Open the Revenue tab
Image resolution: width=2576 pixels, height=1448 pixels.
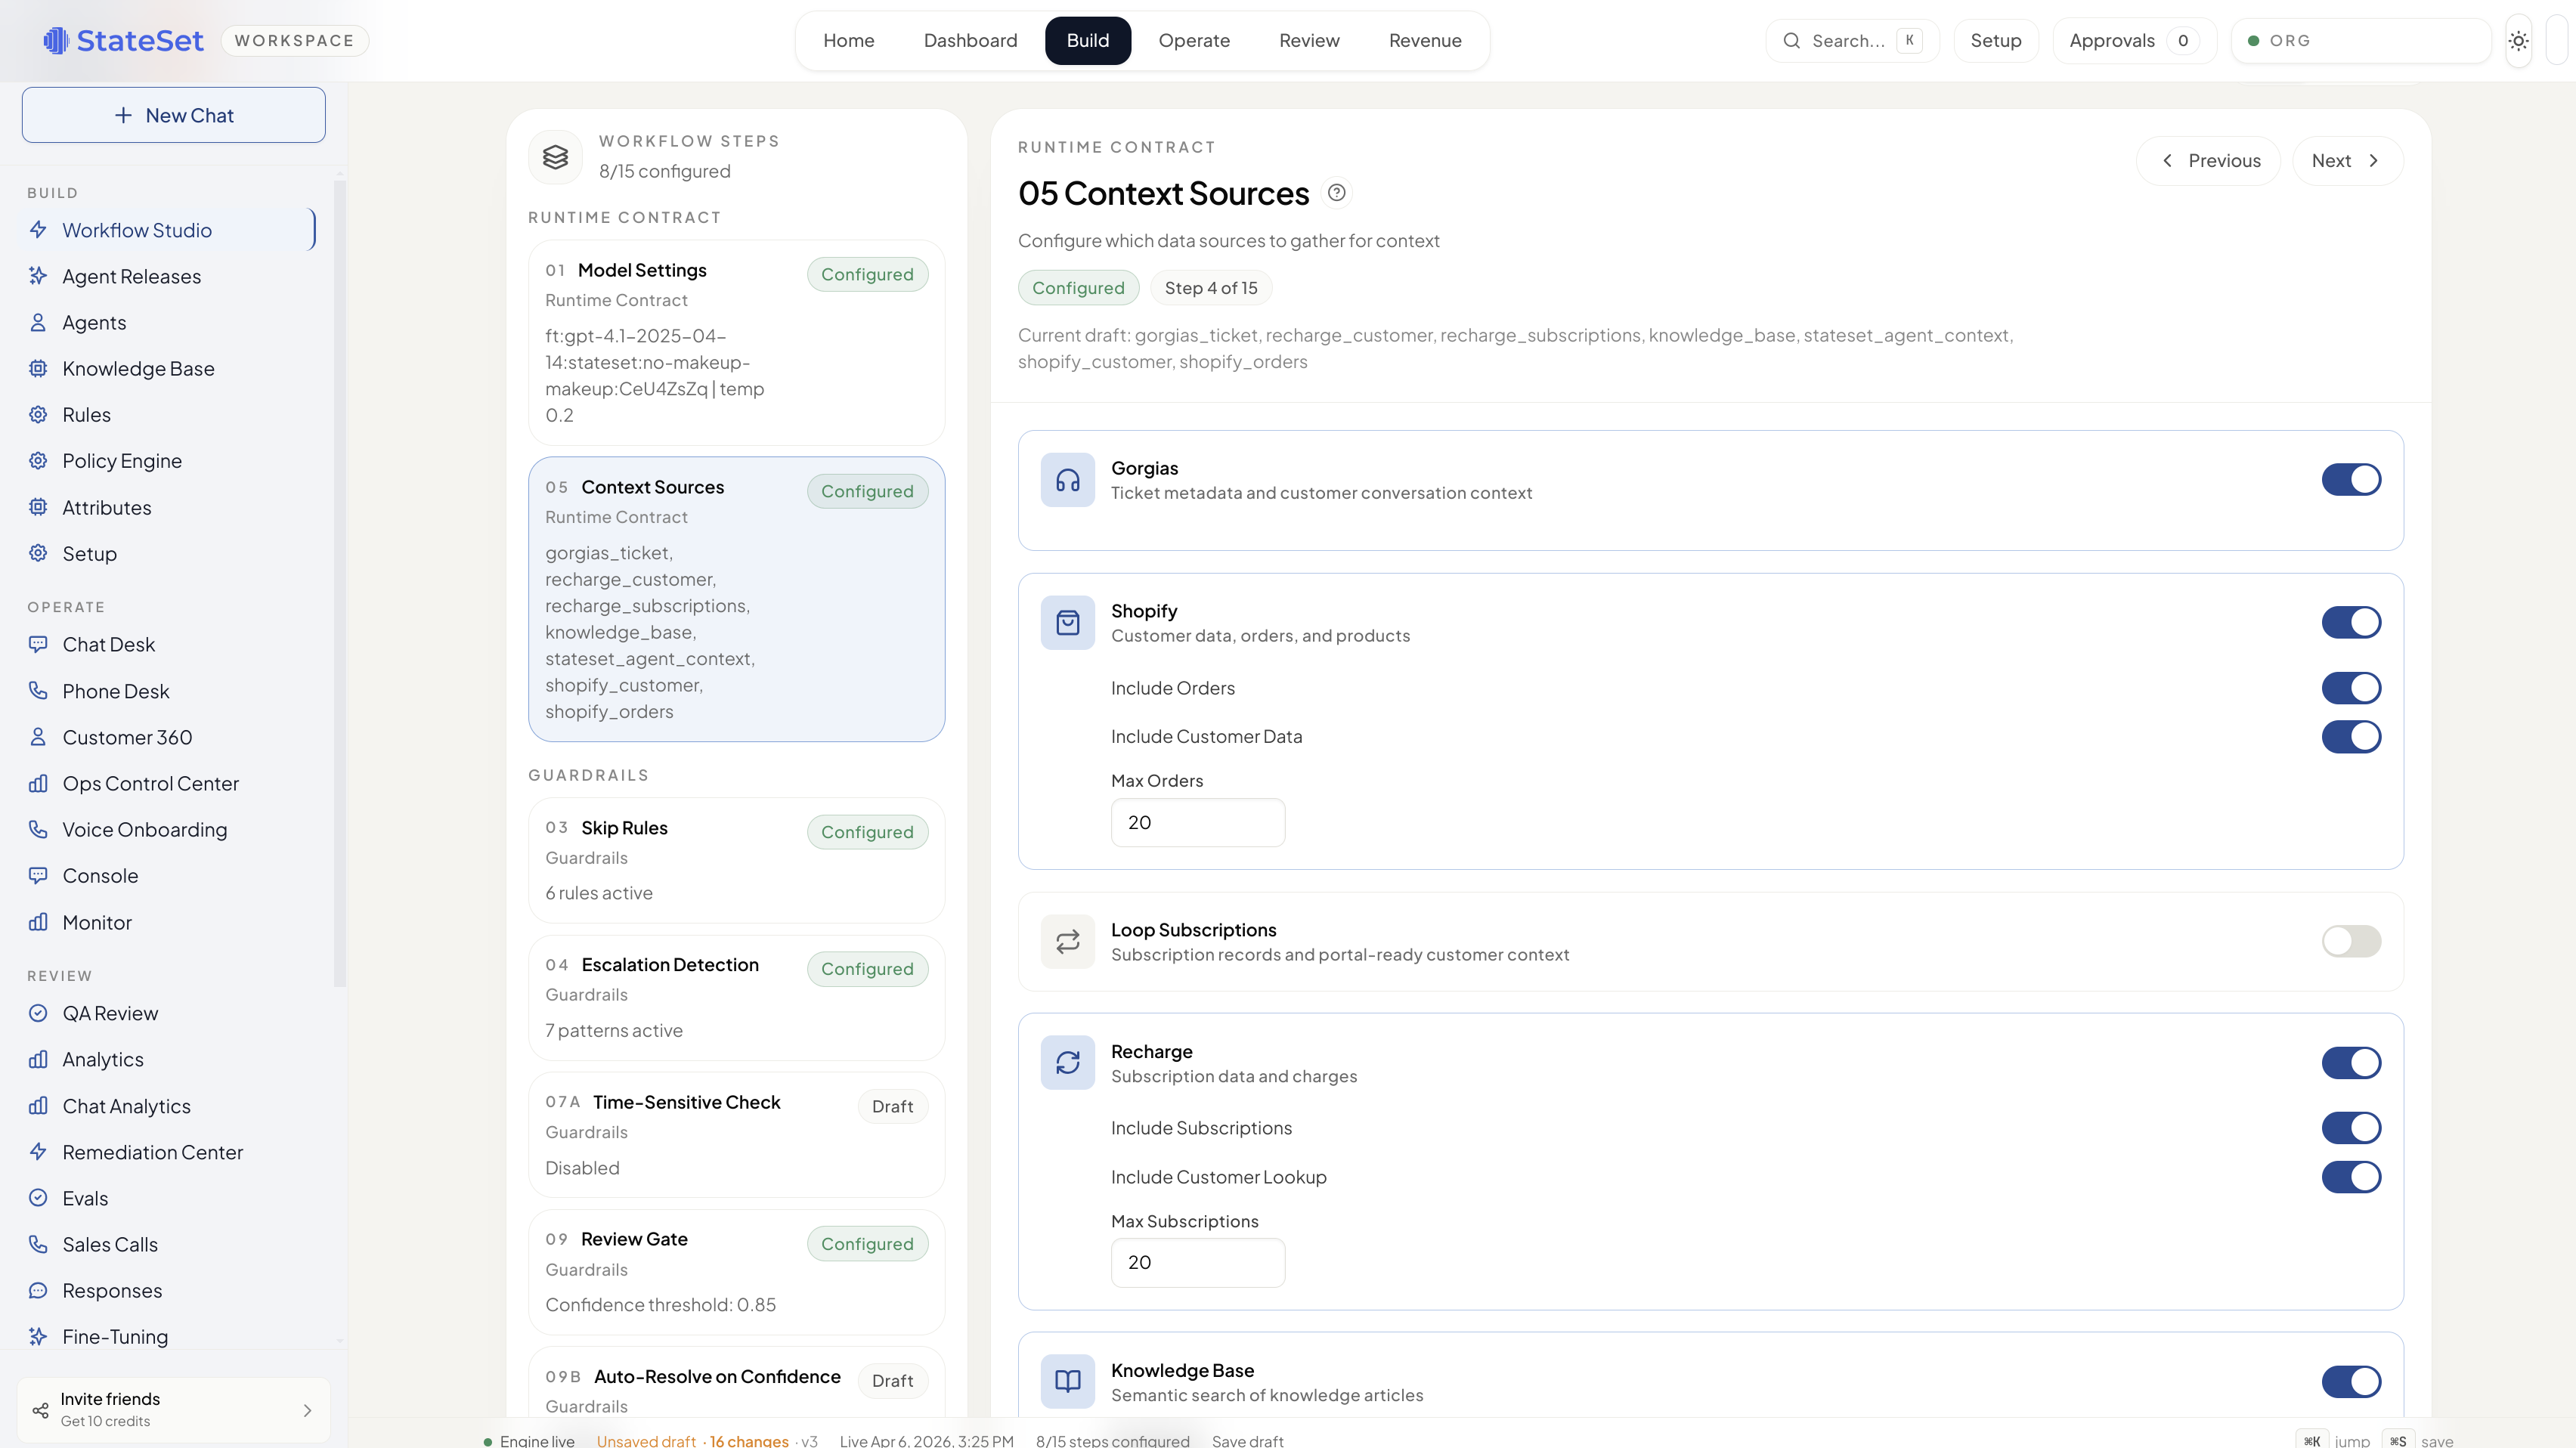click(x=1425, y=41)
